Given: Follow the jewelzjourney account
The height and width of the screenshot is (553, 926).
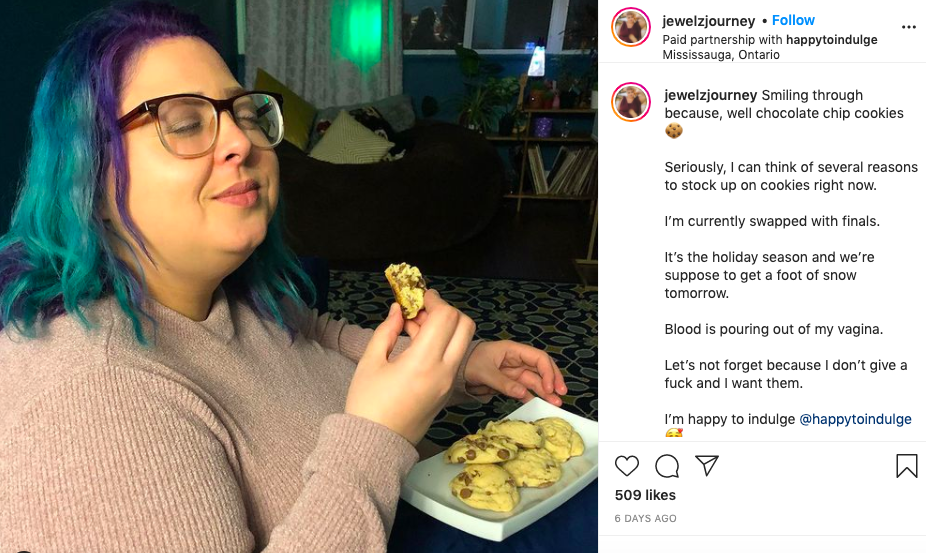Looking at the screenshot, I should click(x=793, y=20).
